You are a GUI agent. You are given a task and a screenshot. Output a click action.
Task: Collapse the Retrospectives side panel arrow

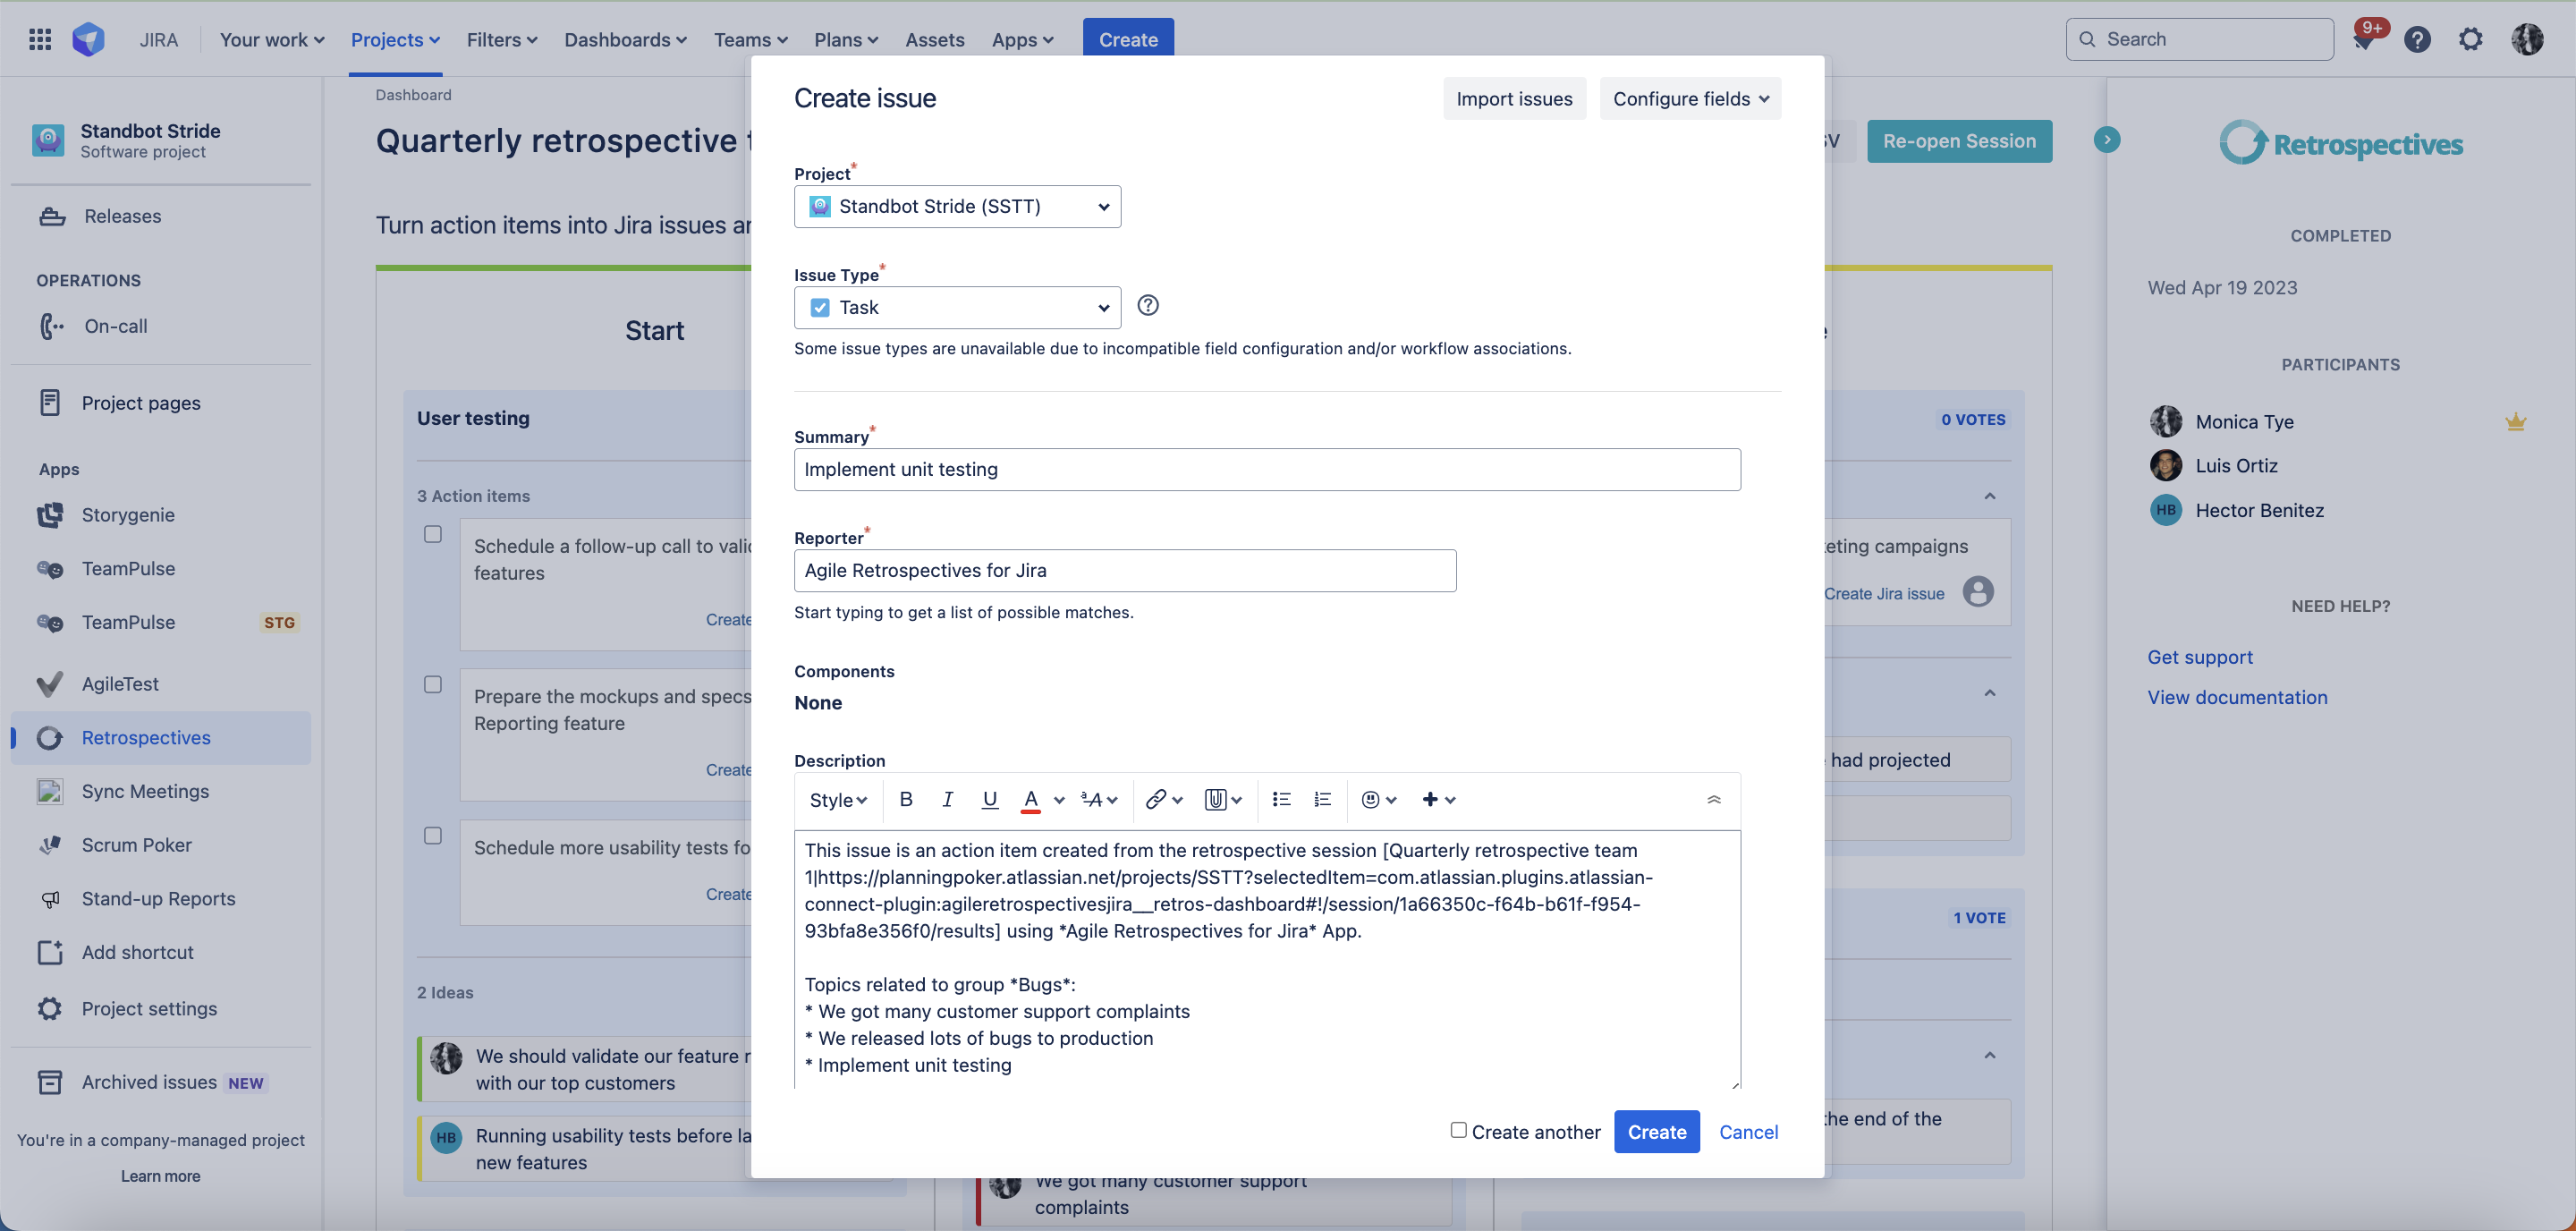(2107, 140)
